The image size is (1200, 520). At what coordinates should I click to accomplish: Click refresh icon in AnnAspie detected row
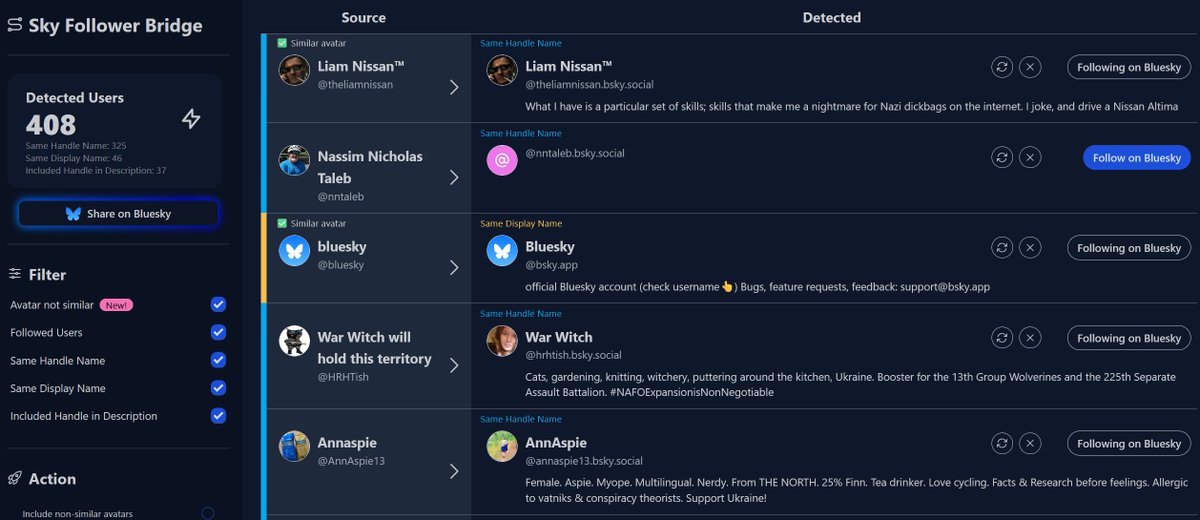(x=1000, y=443)
